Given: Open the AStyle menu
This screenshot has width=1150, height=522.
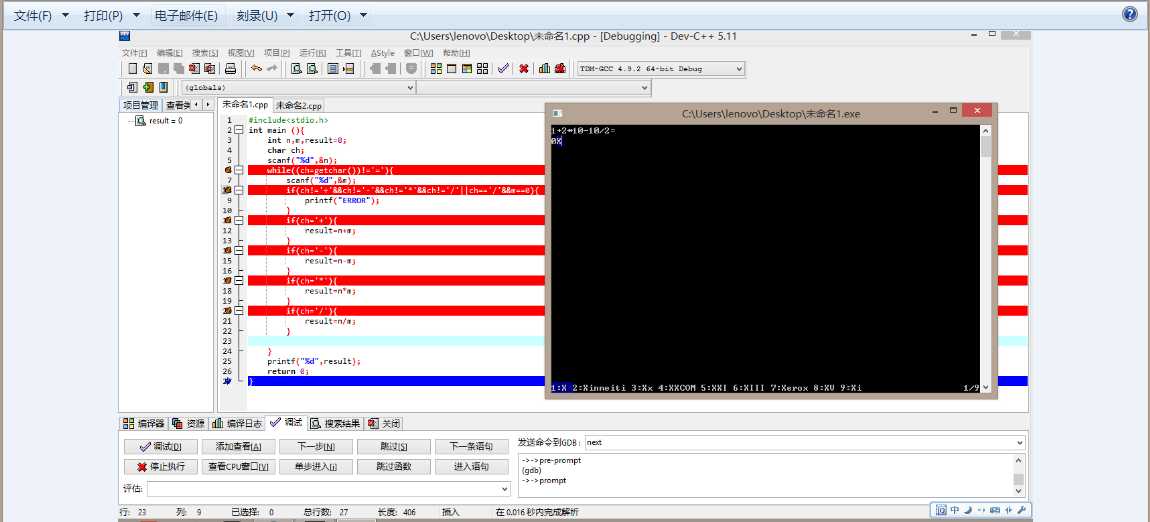Looking at the screenshot, I should point(382,53).
